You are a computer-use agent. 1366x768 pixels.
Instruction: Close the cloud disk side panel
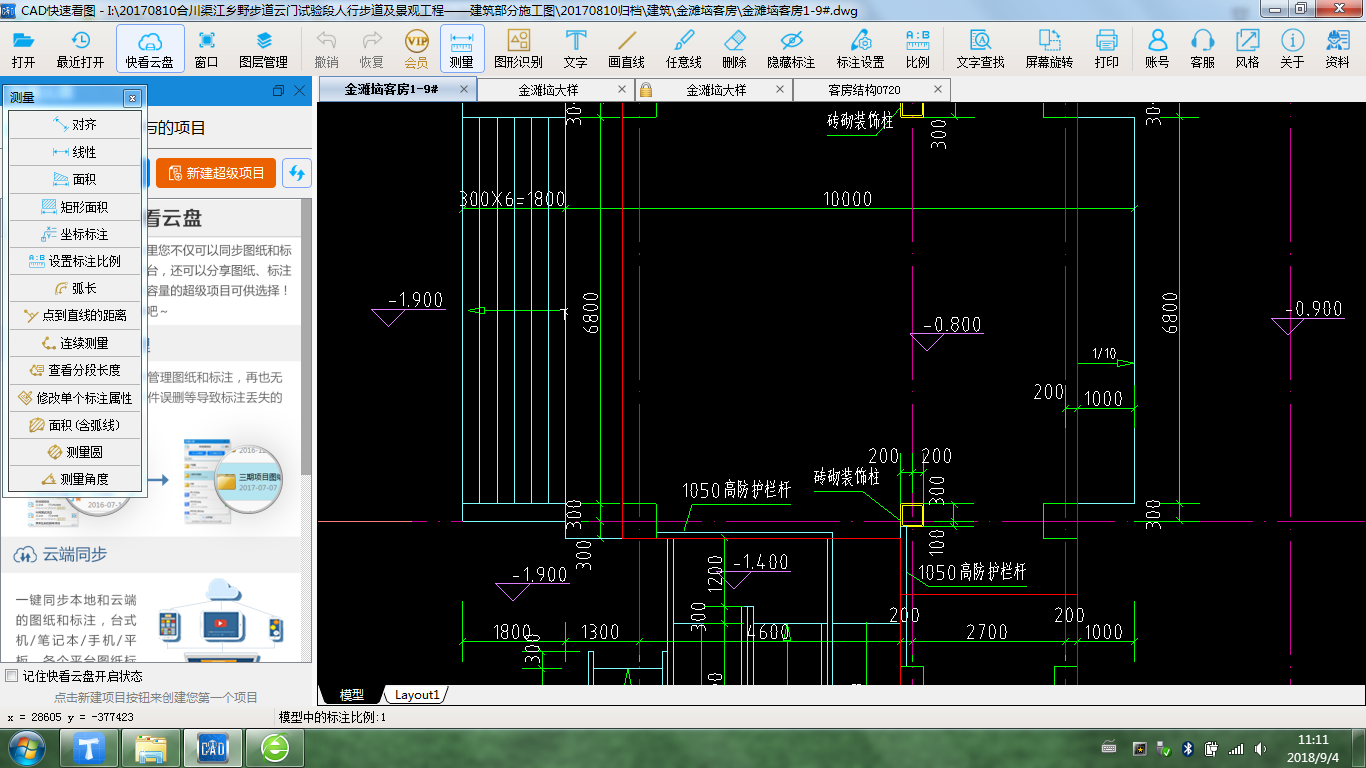[x=300, y=90]
